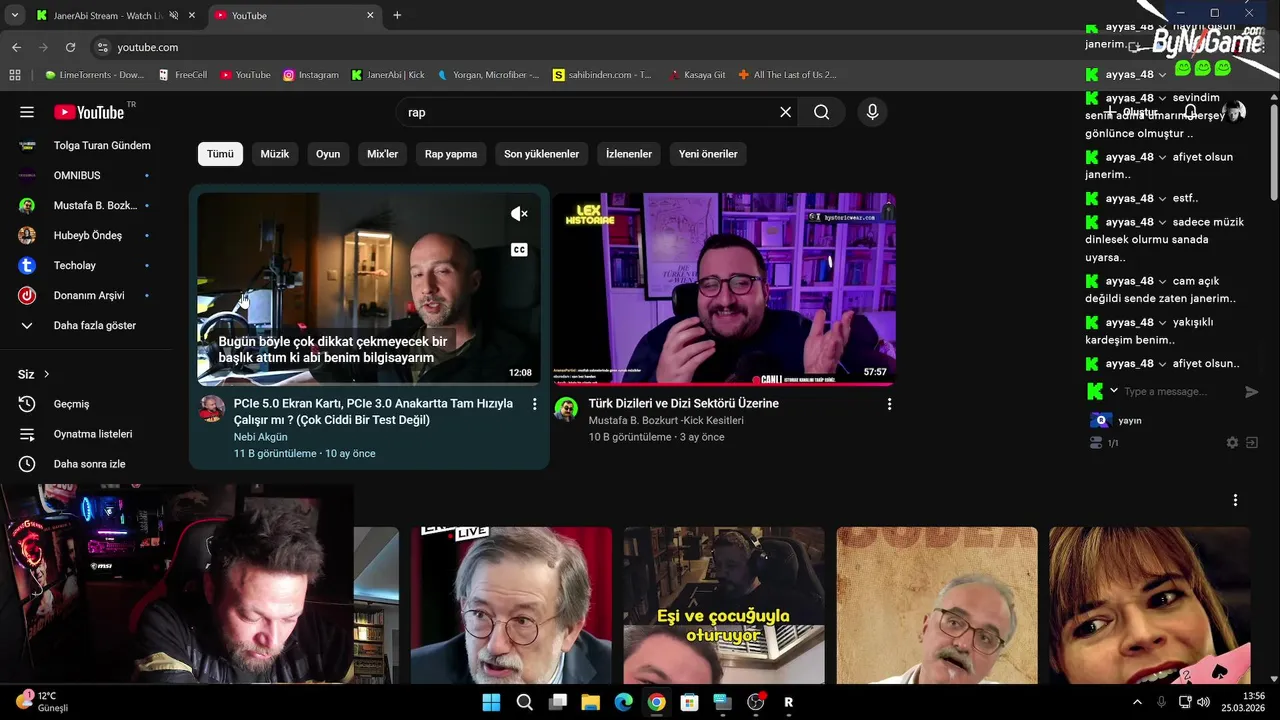Play the Türk Dizileri video thumbnail
Screen dimensions: 1280x720
(x=724, y=289)
